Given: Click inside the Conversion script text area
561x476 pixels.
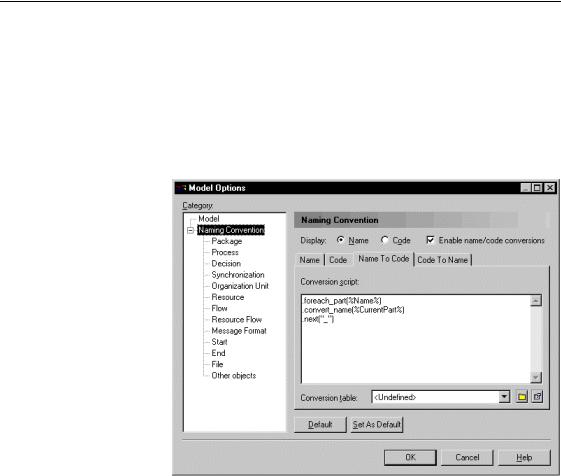Looking at the screenshot, I should click(416, 339).
